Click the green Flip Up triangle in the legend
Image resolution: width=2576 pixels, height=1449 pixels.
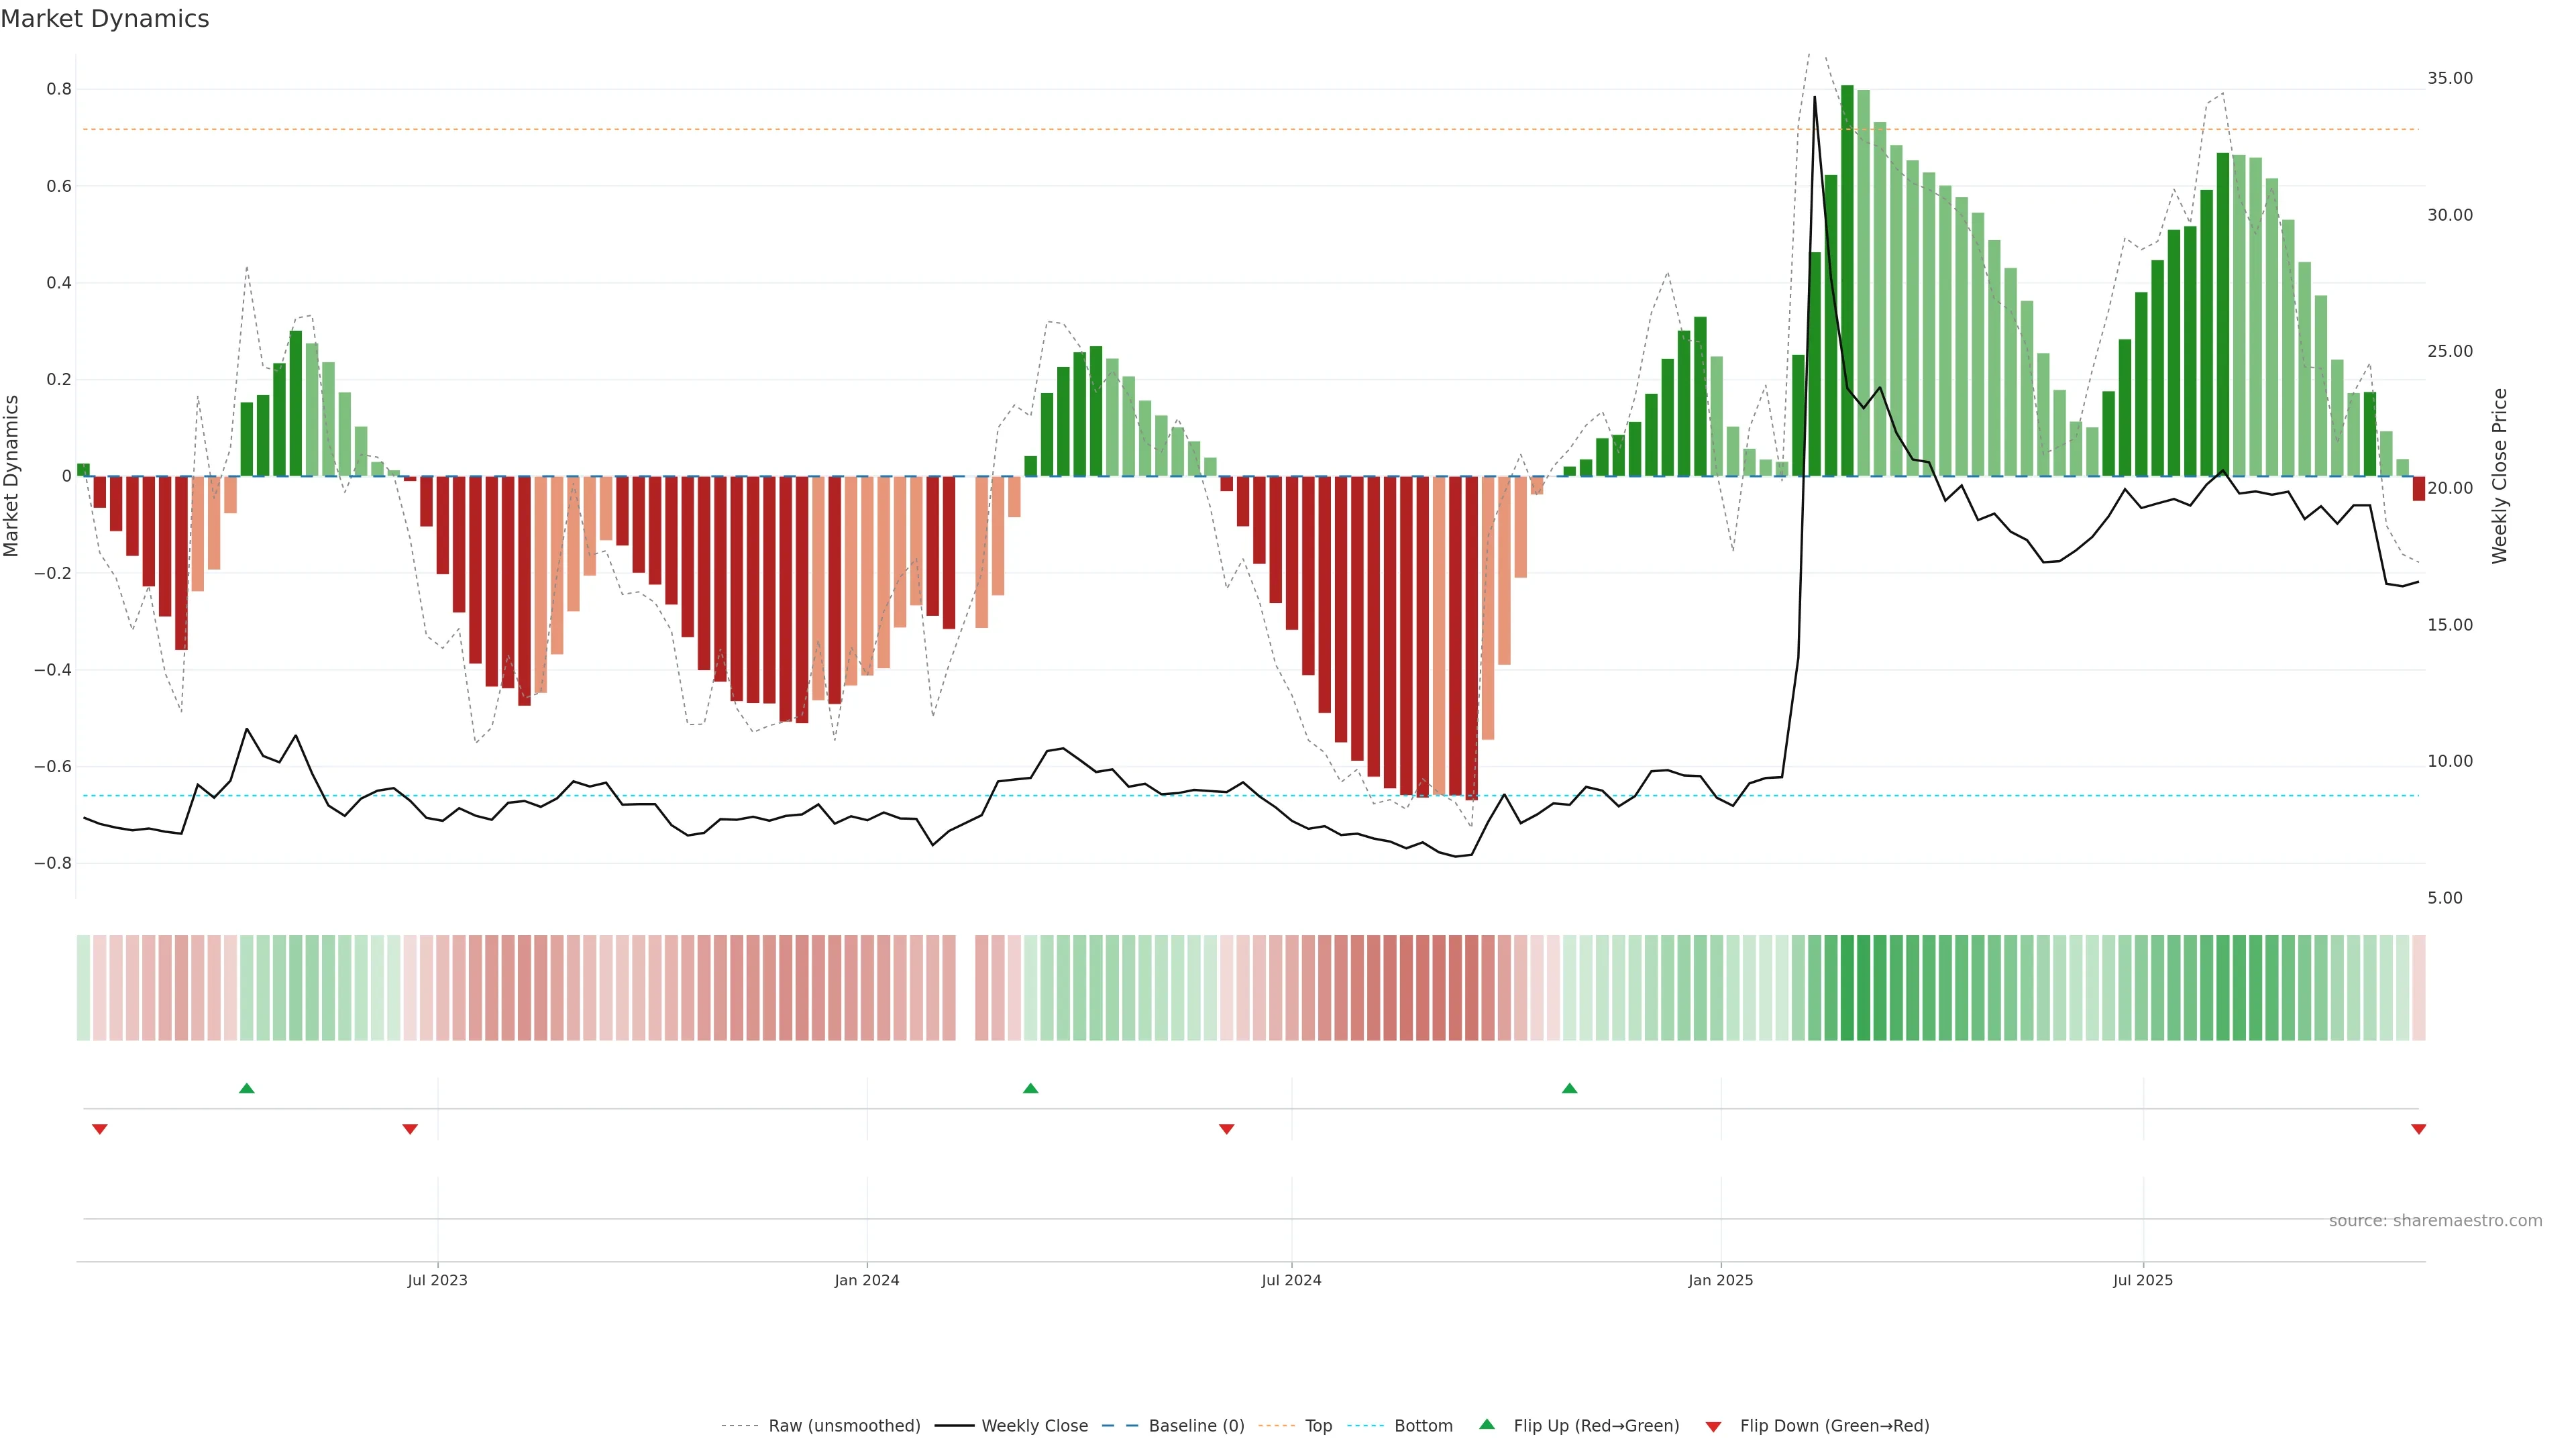point(1487,1424)
